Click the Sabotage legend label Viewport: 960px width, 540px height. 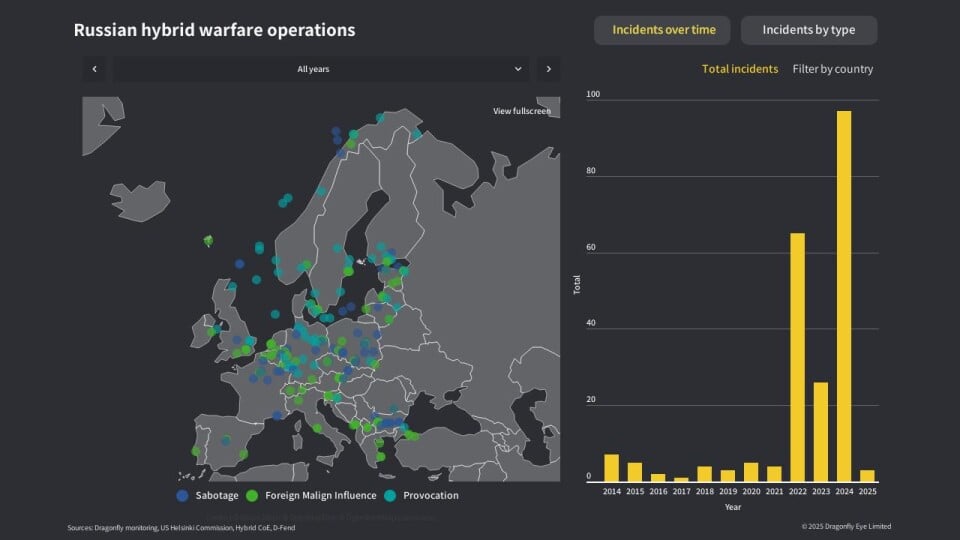(x=217, y=495)
